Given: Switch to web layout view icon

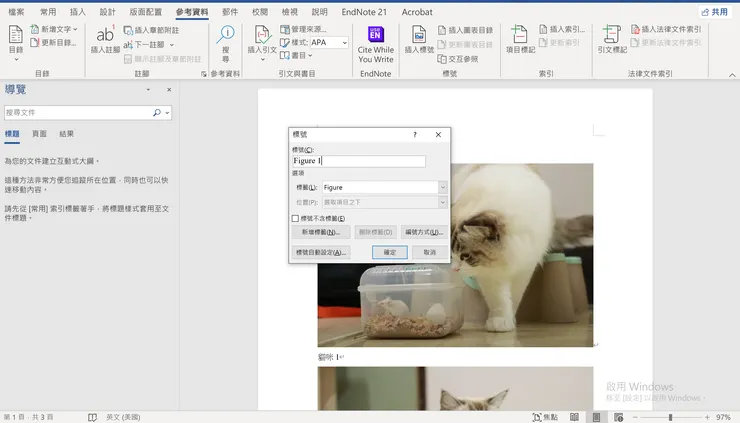Looking at the screenshot, I should (618, 417).
